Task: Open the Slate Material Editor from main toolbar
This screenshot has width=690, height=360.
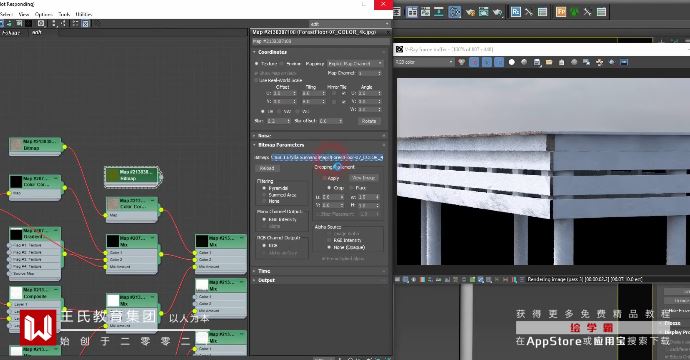Action: coord(455,12)
